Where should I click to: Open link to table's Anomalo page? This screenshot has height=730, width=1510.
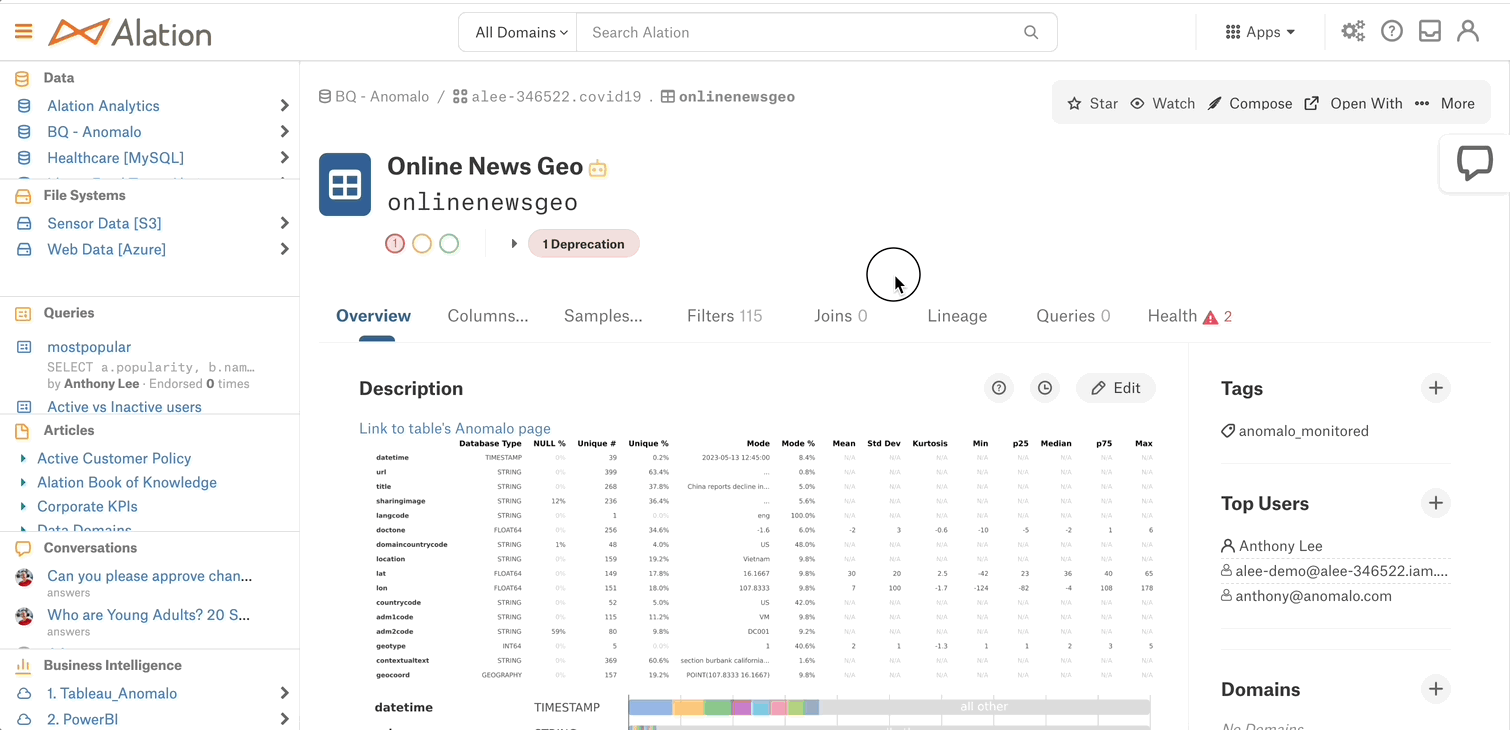tap(454, 428)
